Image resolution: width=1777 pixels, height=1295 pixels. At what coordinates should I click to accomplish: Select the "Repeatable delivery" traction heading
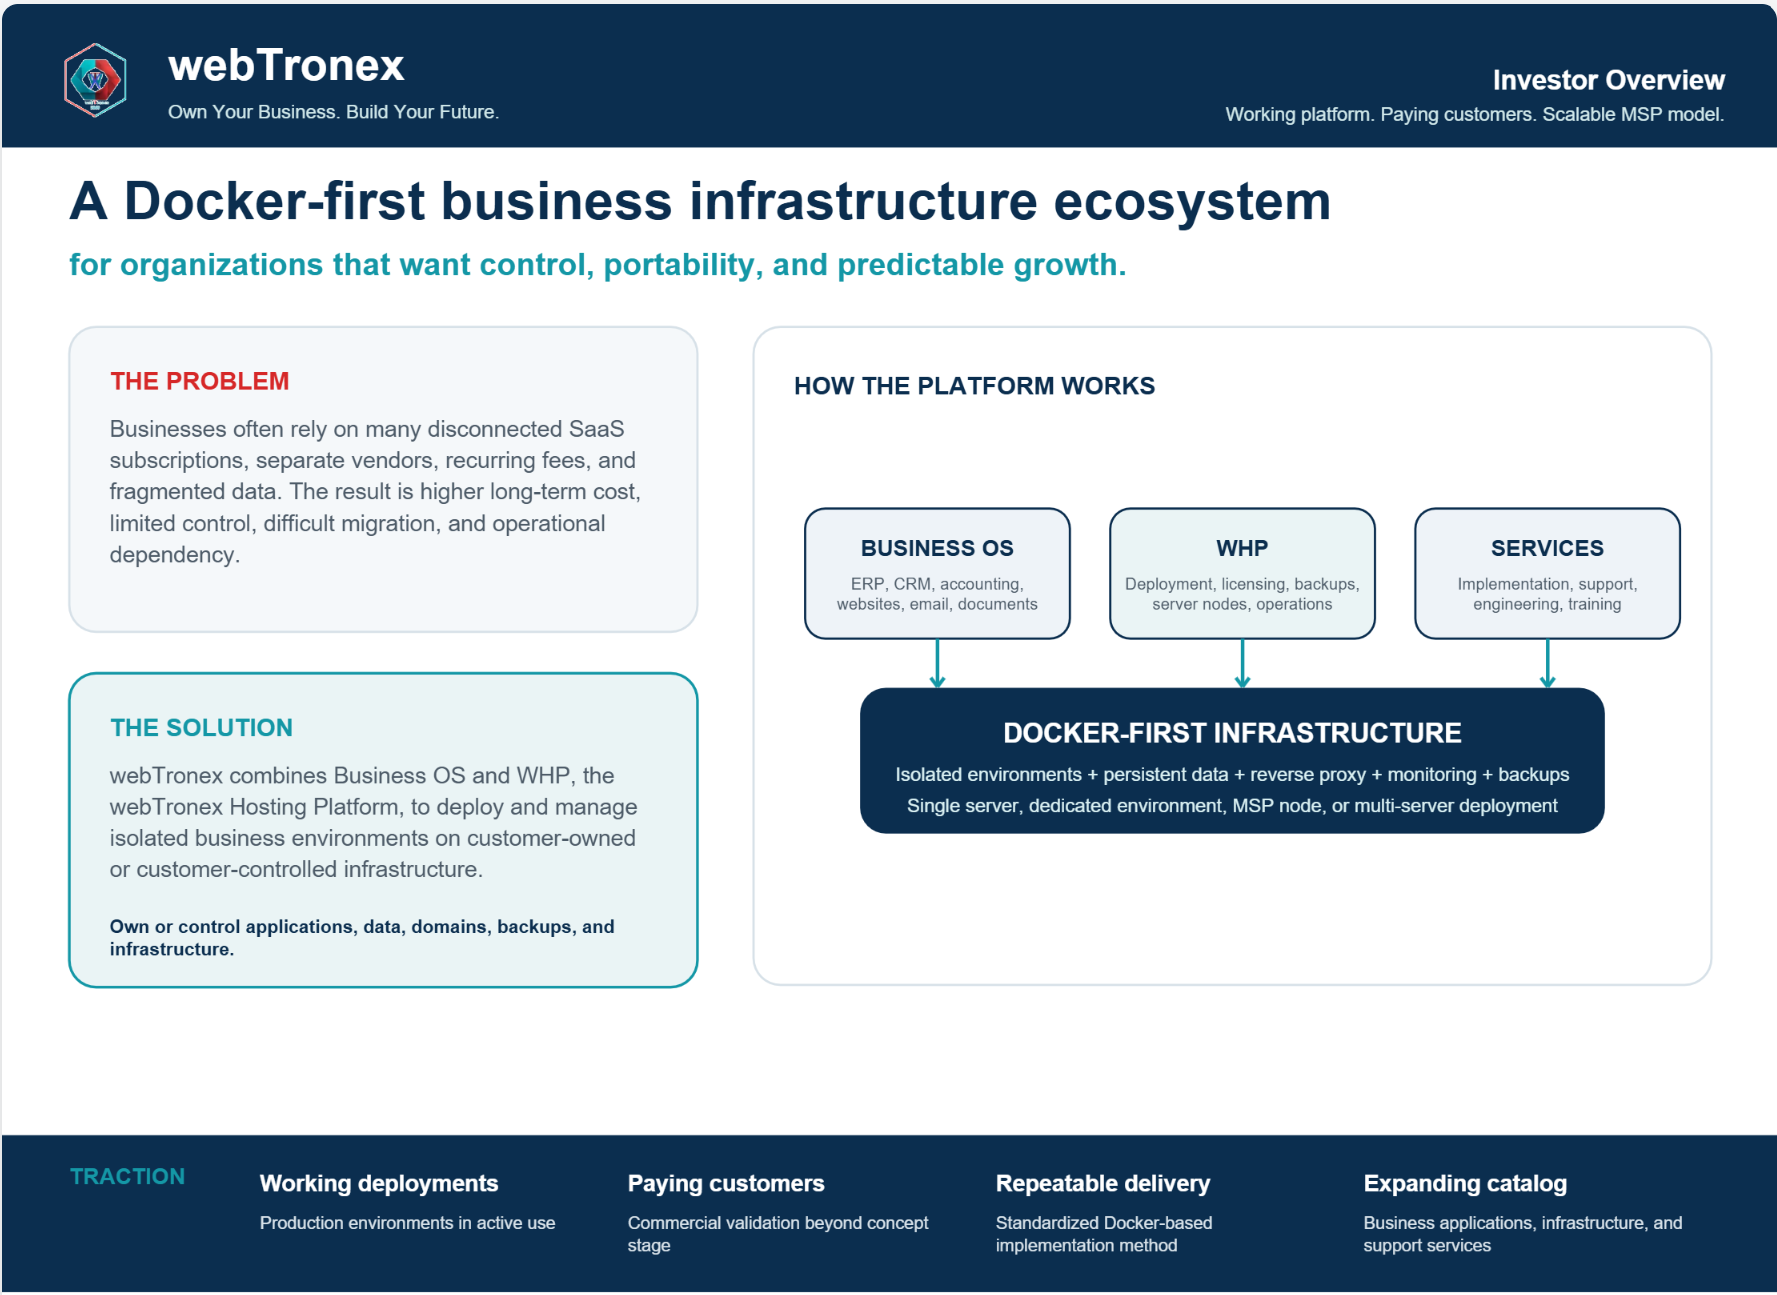(x=1103, y=1183)
